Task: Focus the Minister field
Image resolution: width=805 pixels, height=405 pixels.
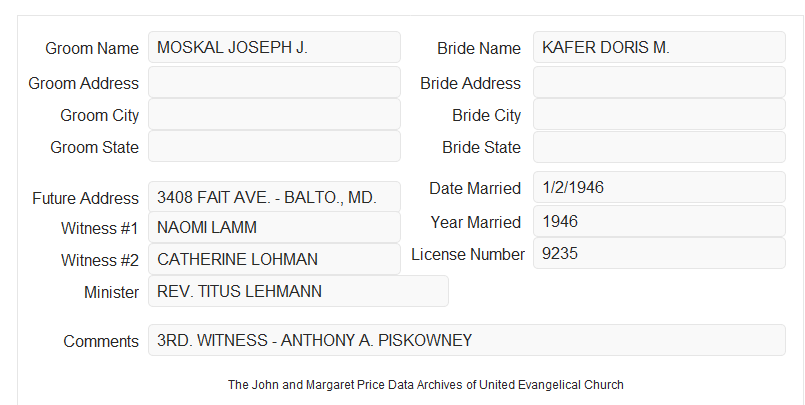Action: [x=298, y=291]
